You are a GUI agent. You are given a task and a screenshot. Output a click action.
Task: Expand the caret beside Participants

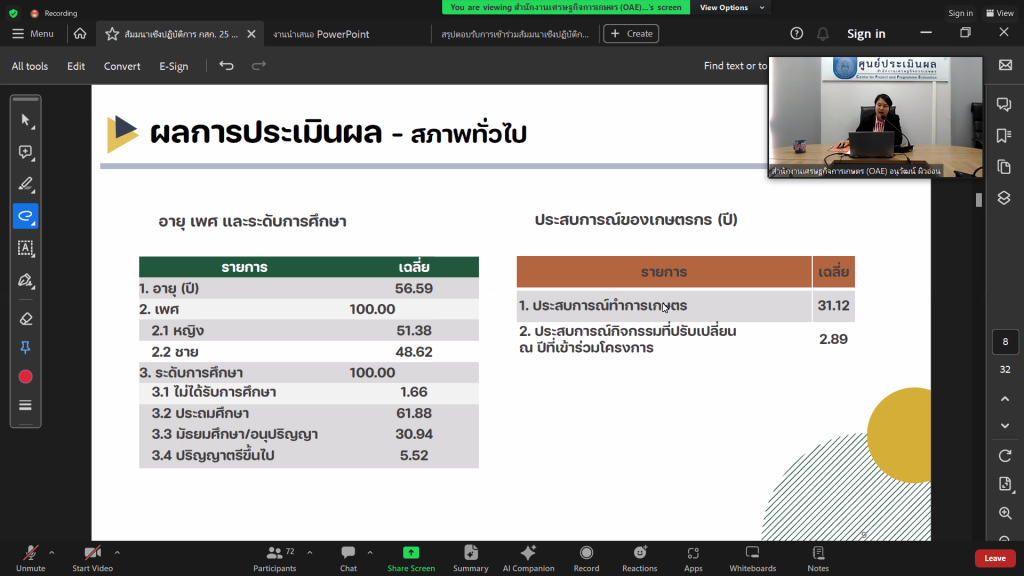pos(310,553)
